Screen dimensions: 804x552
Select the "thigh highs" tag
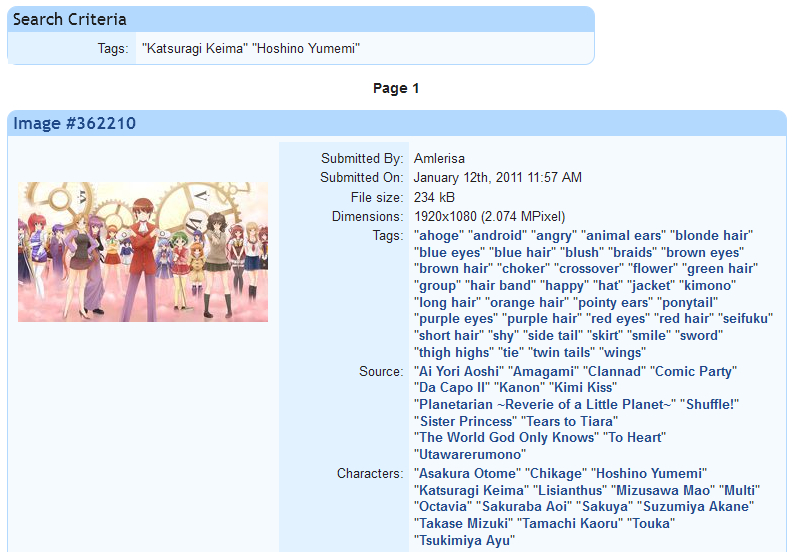click(454, 352)
